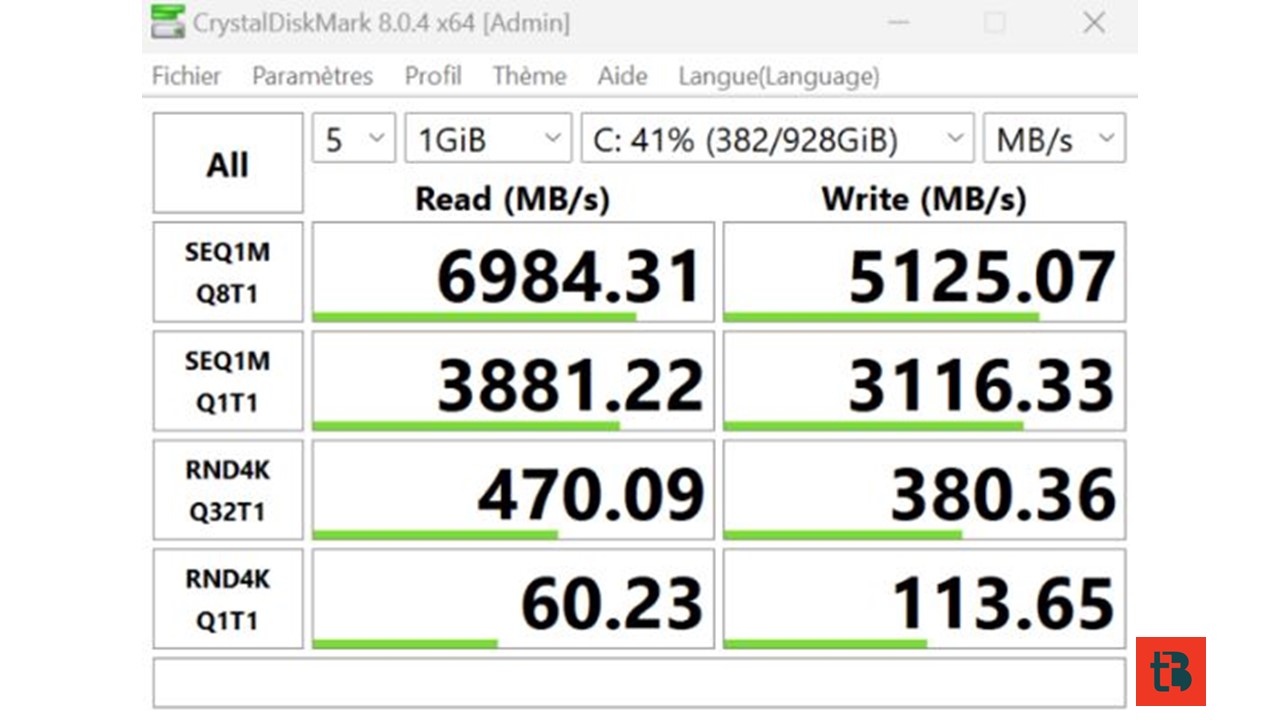The image size is (1280, 720).
Task: Open the Langue(Language) menu
Action: pos(779,76)
